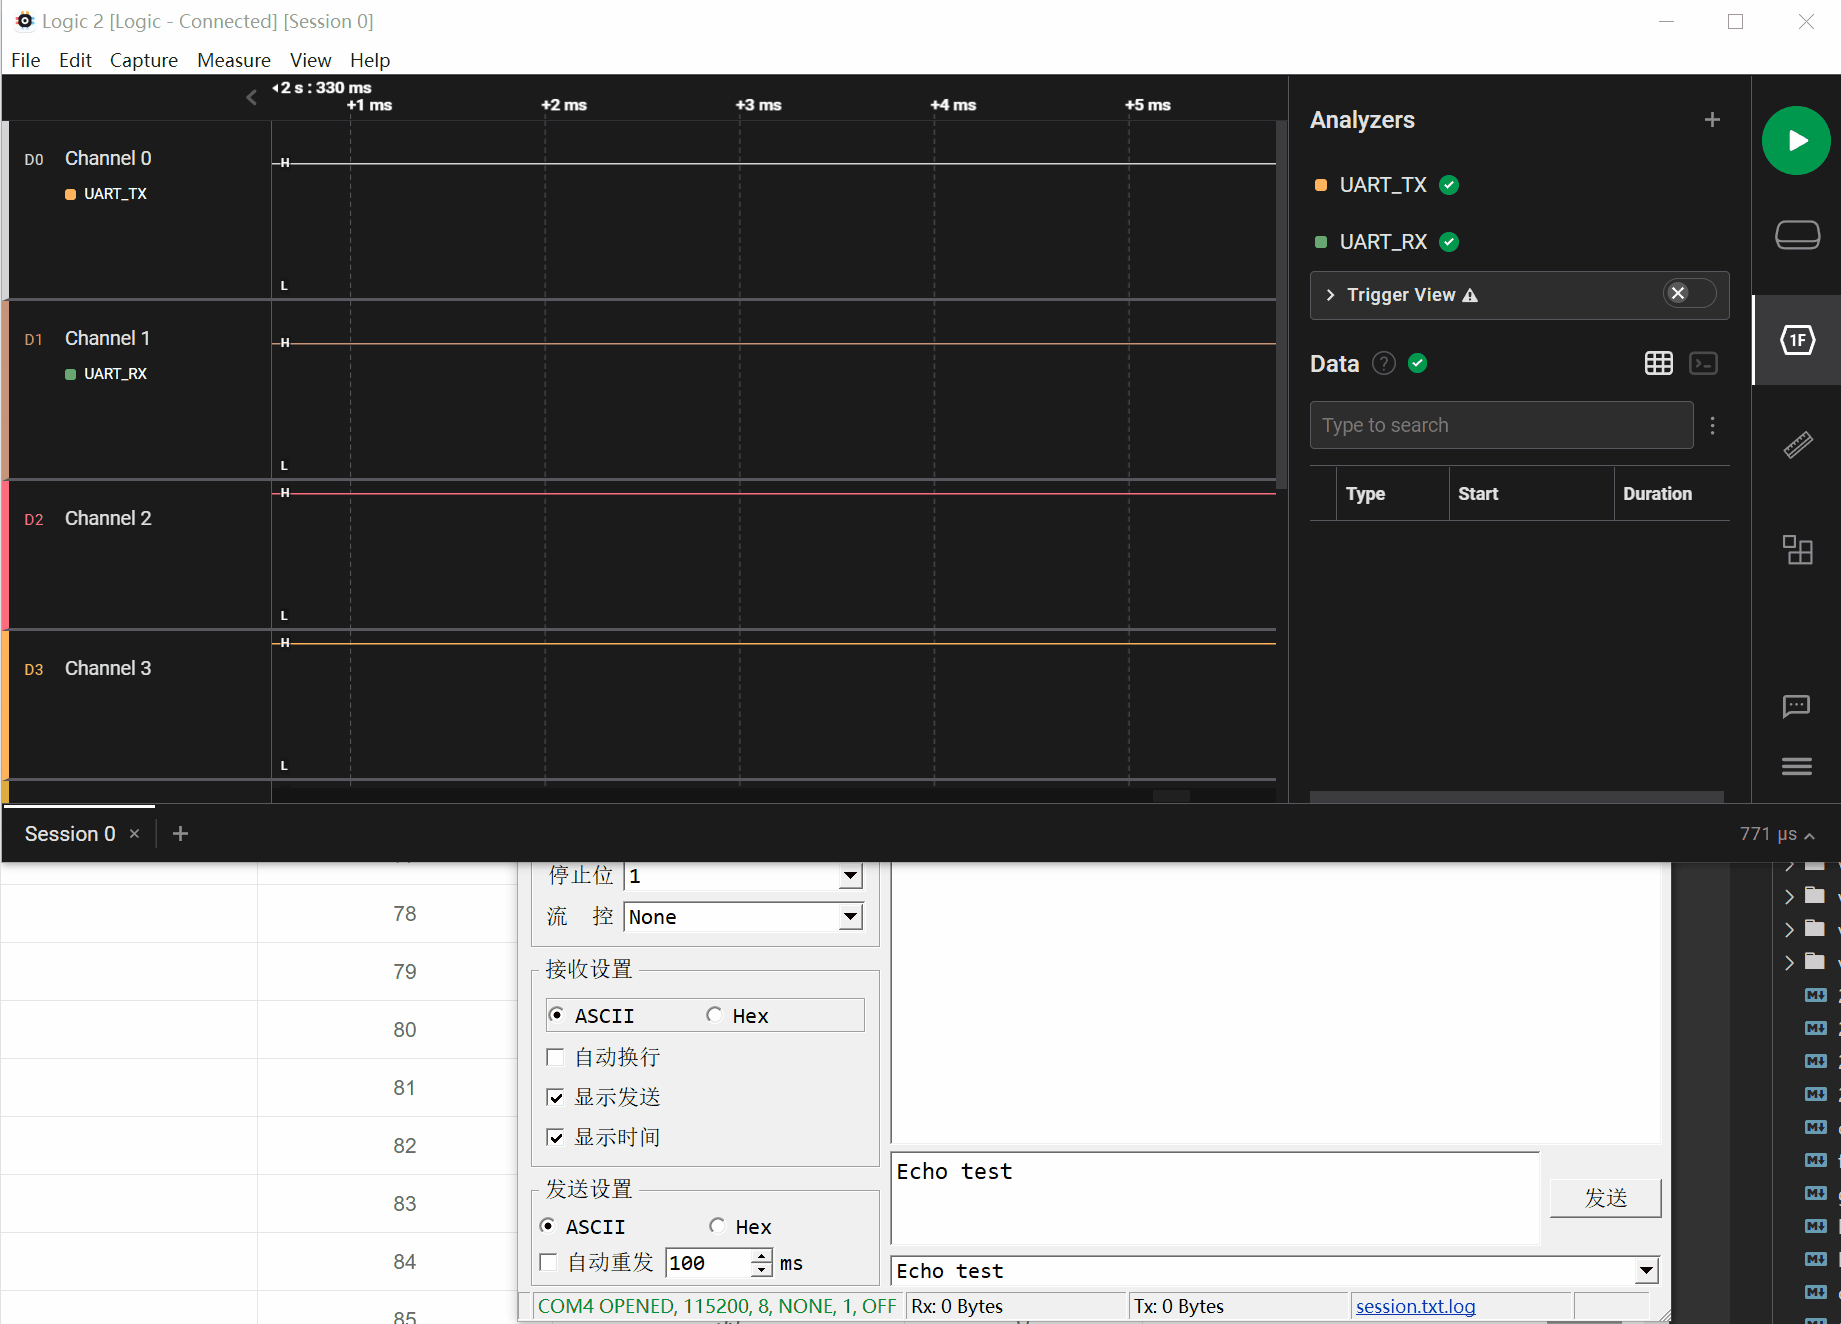1841x1324 pixels.
Task: Open the 停止位 stop bits dropdown
Action: (x=850, y=876)
